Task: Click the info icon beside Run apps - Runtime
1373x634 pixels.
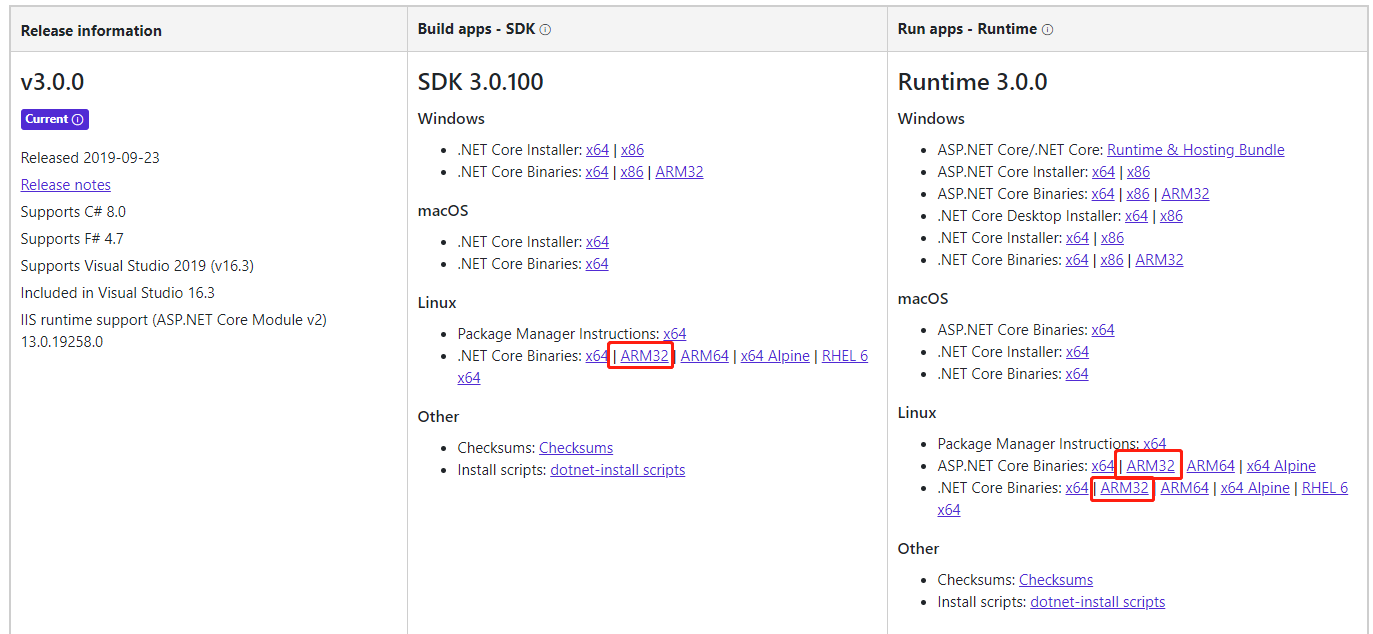Action: point(1047,30)
